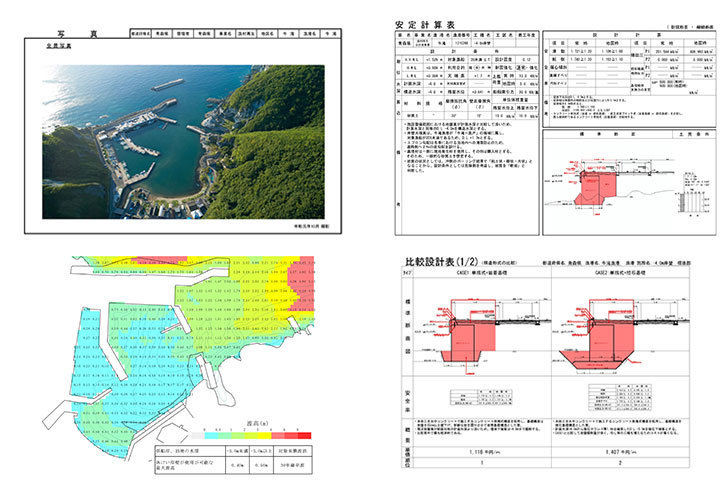
Task: Click the CASE1 cost value 1,116 千円/m
Action: pyautogui.click(x=480, y=452)
